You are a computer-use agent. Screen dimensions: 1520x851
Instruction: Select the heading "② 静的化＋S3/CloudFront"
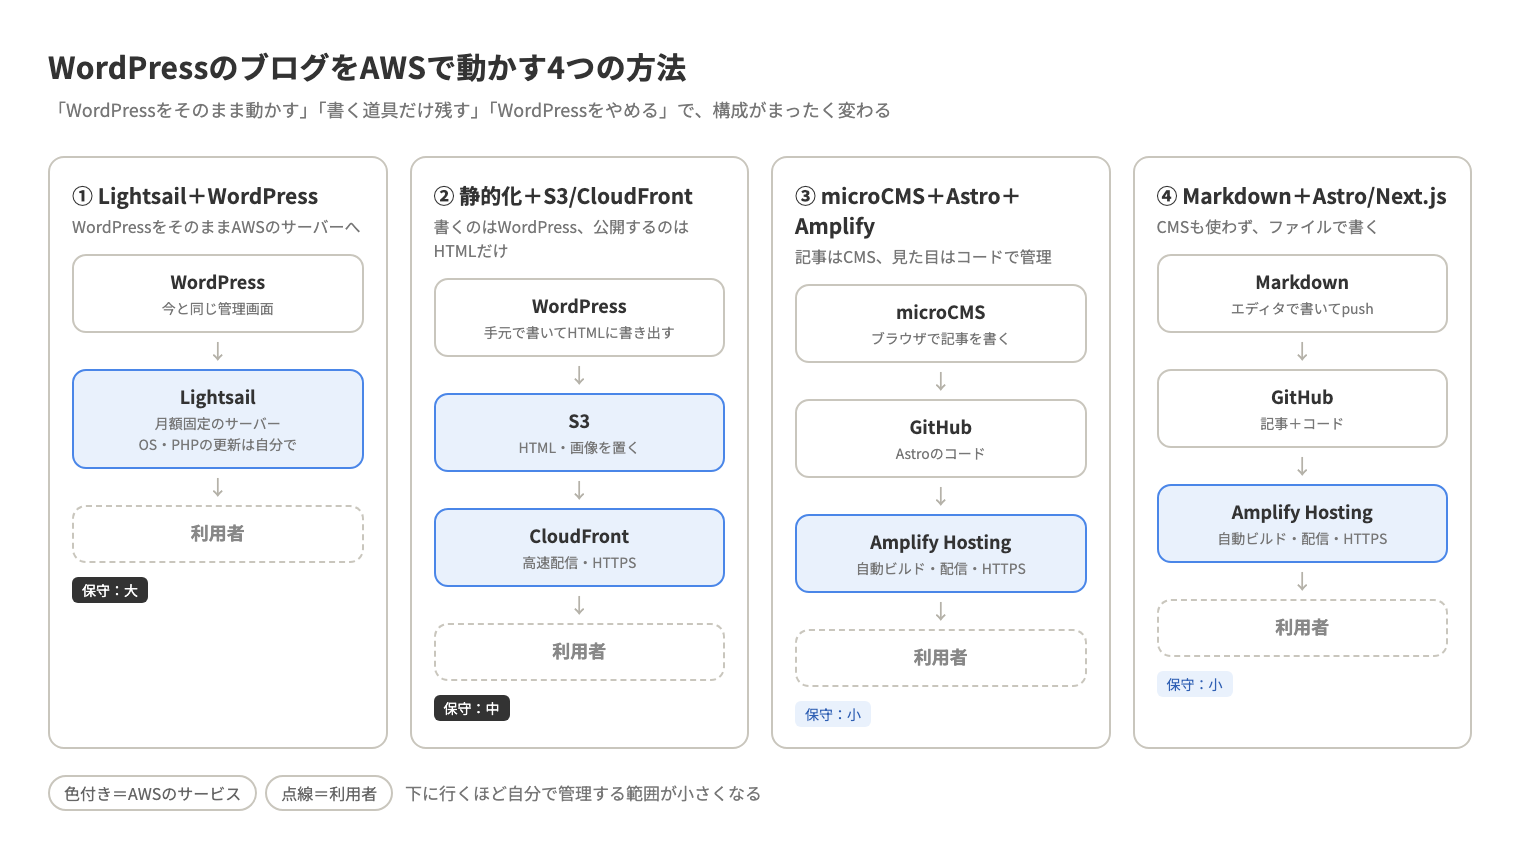point(563,196)
